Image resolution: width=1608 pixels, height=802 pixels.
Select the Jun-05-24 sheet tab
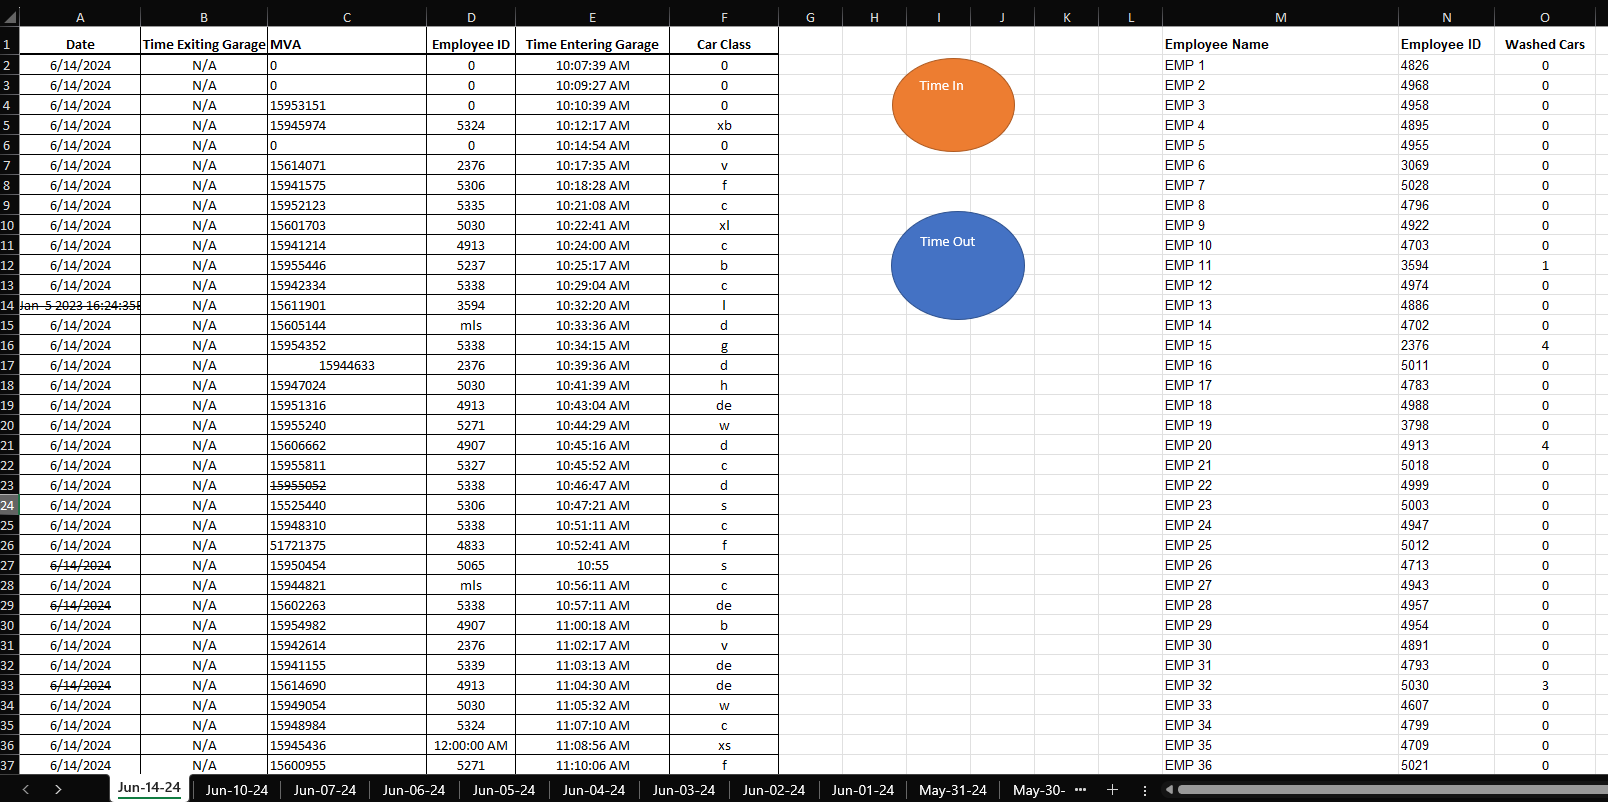(x=504, y=790)
